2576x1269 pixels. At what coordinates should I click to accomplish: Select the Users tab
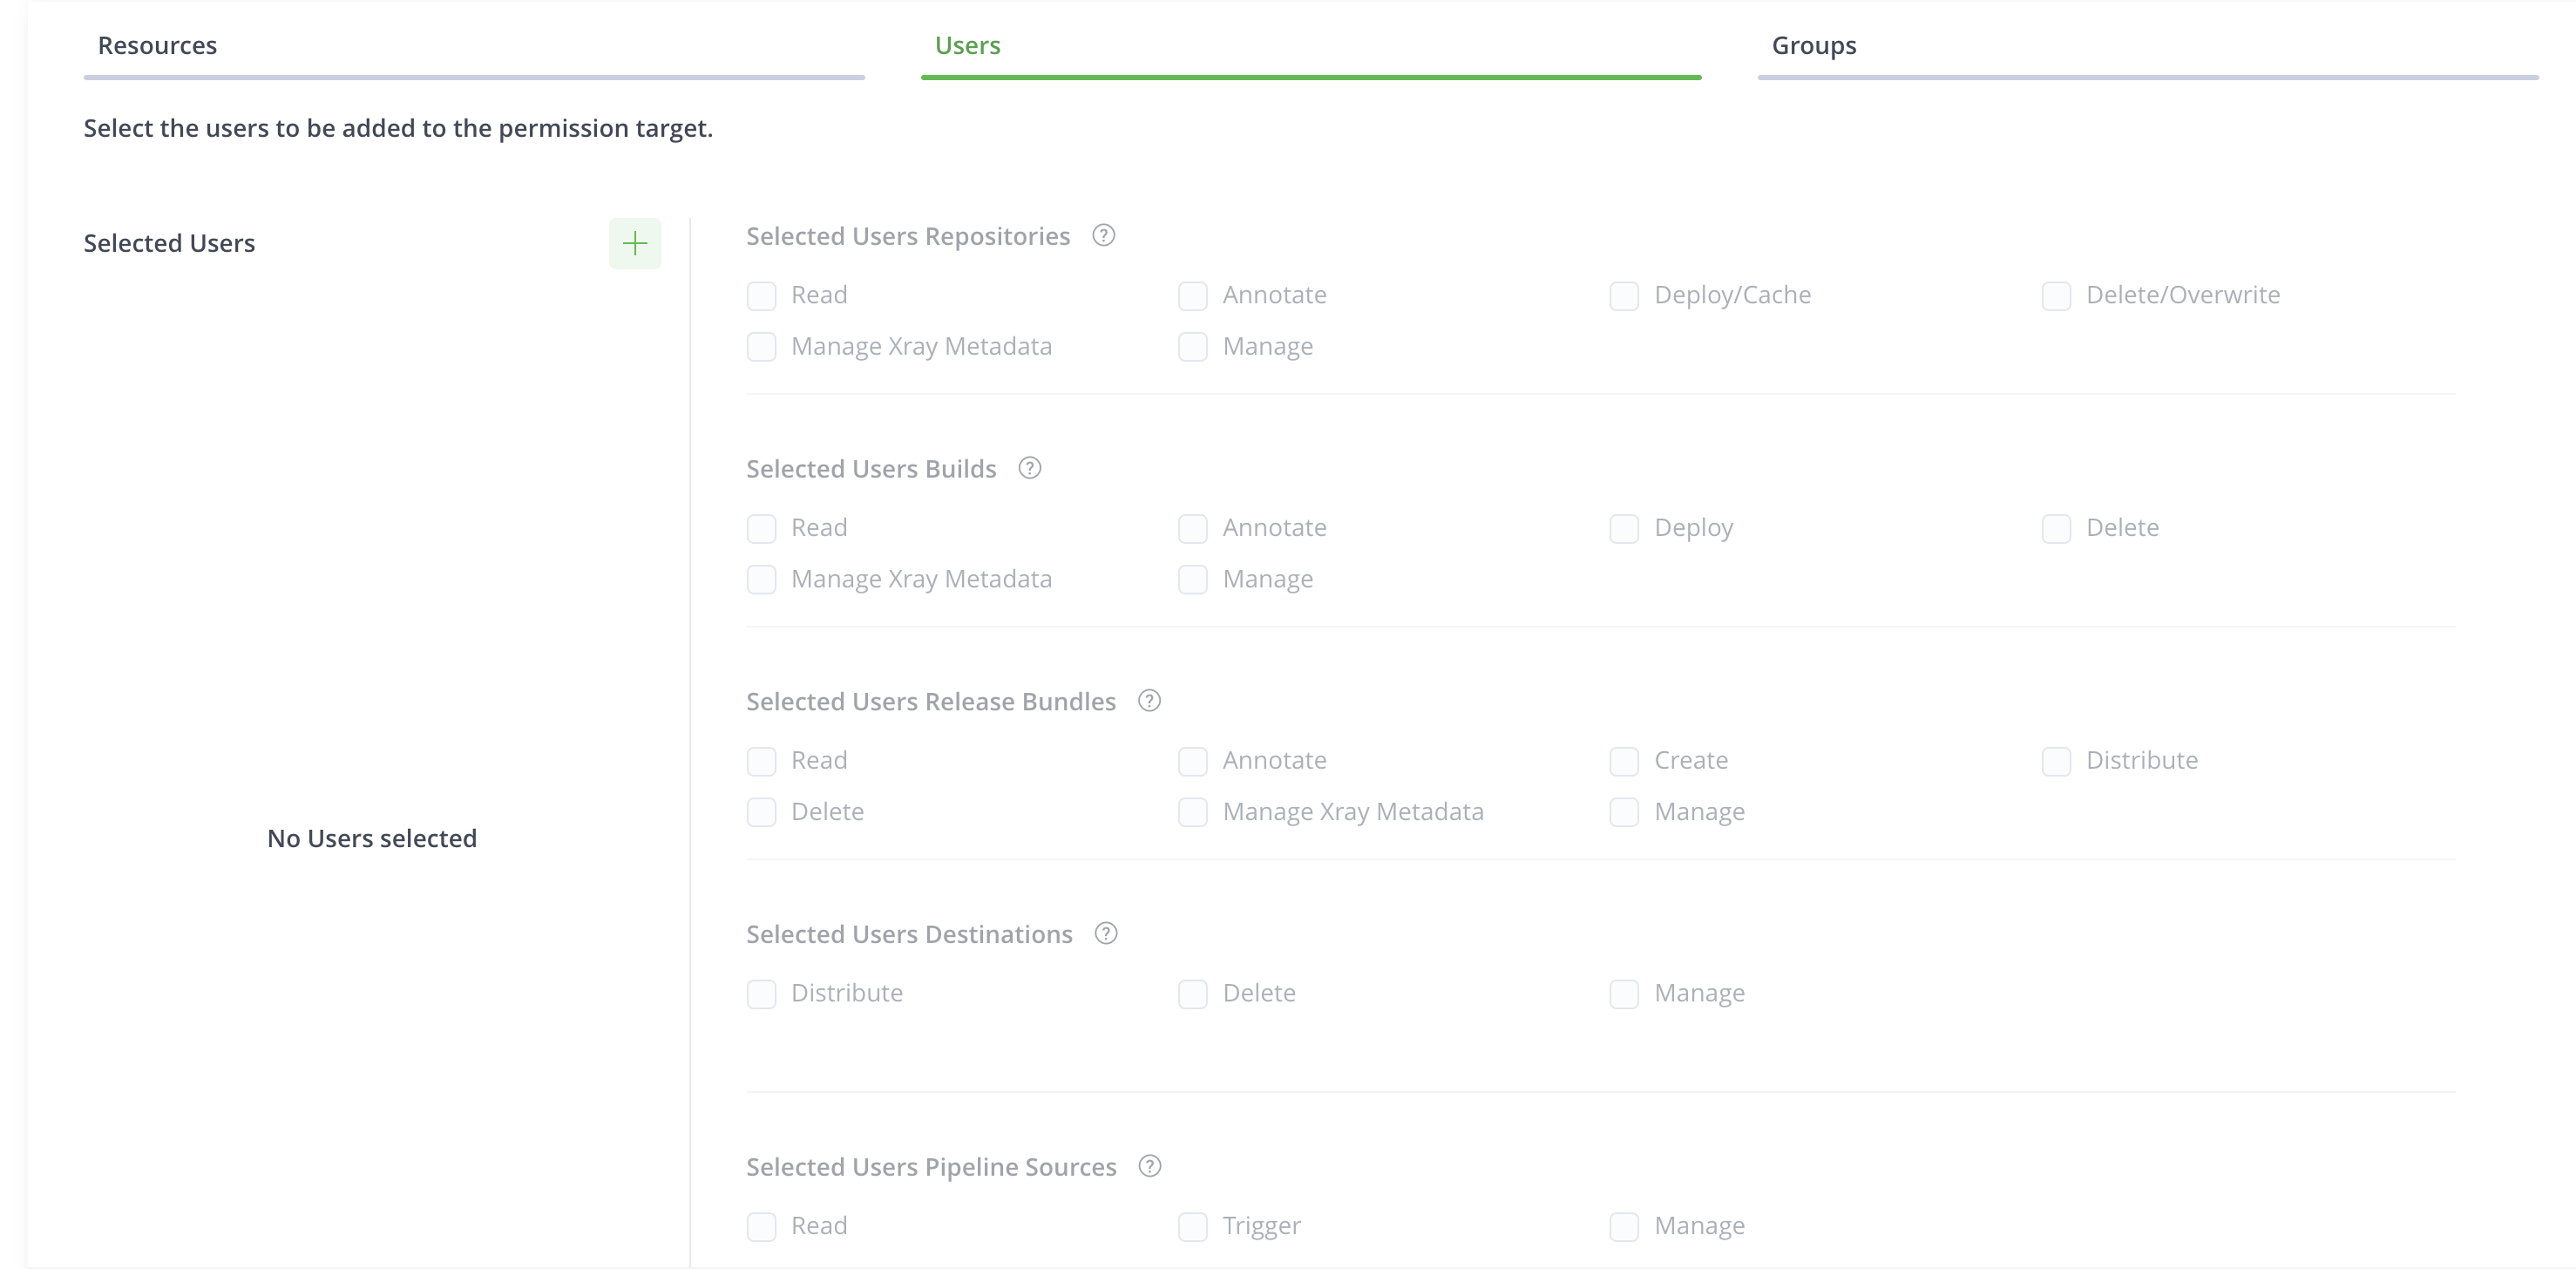point(967,46)
